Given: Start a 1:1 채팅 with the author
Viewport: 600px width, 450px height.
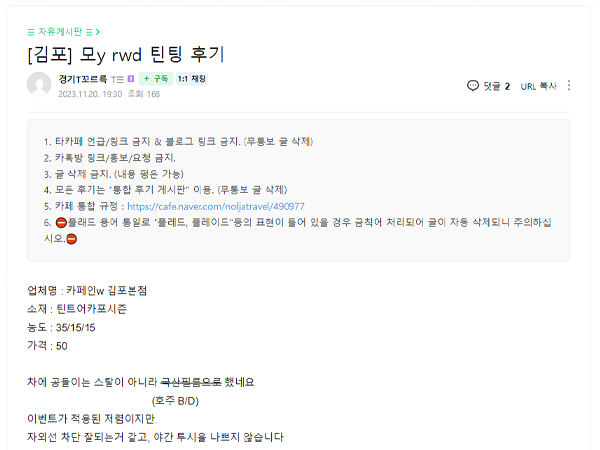Looking at the screenshot, I should 192,78.
